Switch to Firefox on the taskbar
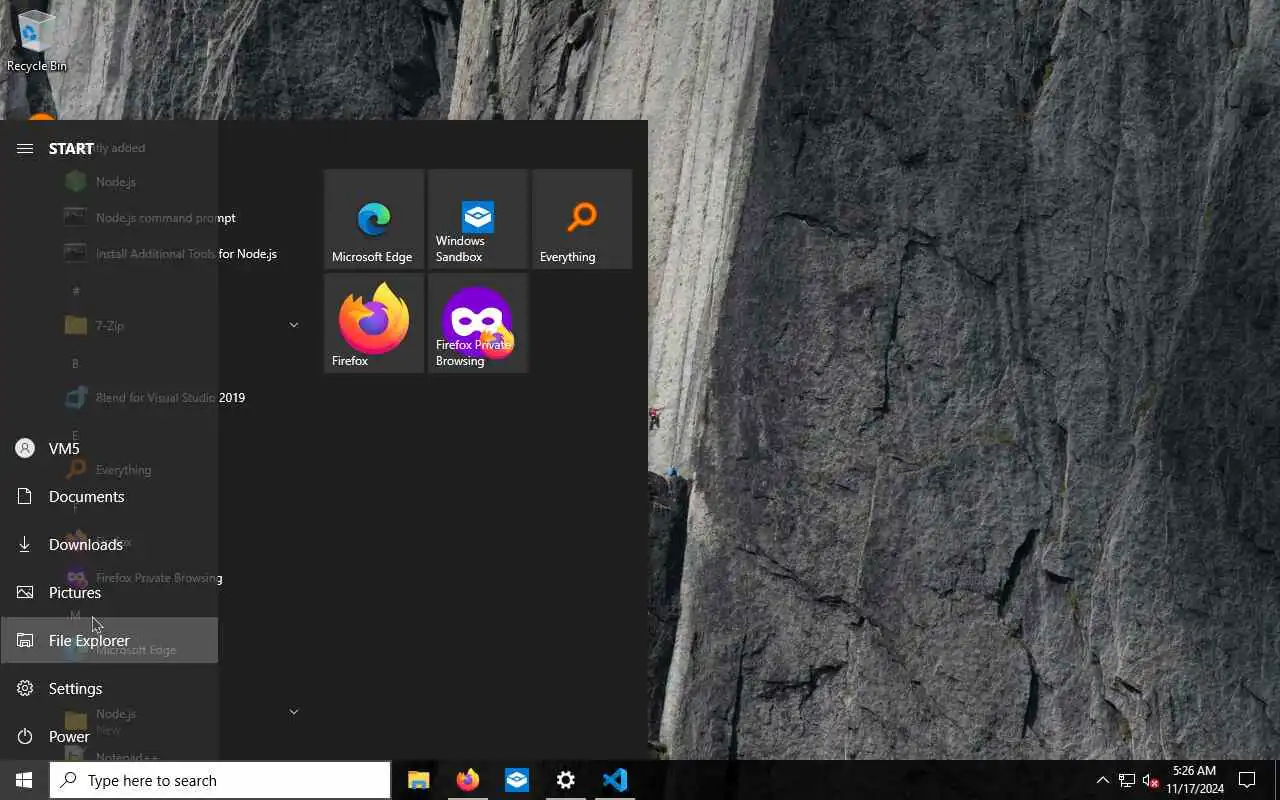This screenshot has width=1280, height=800. tap(468, 780)
